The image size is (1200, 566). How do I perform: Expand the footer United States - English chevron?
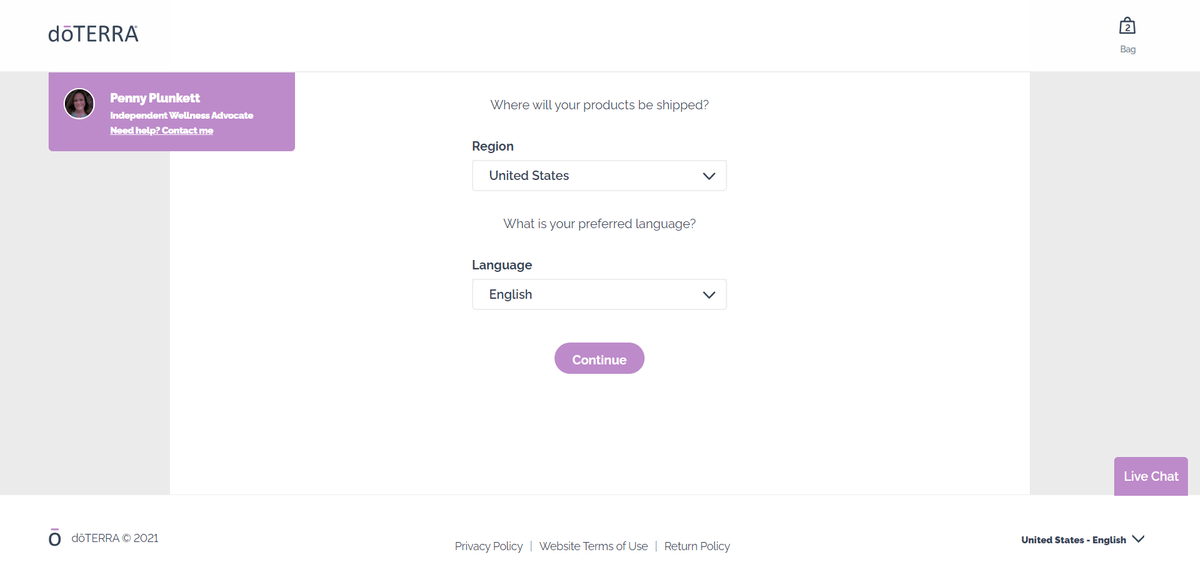pyautogui.click(x=1138, y=540)
